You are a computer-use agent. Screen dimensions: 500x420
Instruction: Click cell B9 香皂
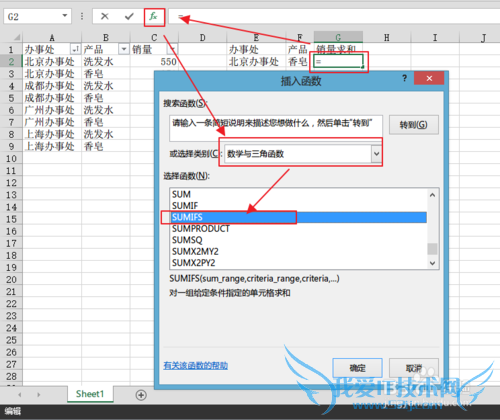(106, 146)
